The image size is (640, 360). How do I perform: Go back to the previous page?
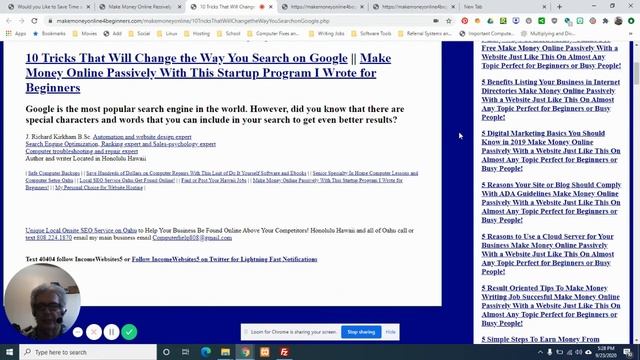(x=9, y=21)
